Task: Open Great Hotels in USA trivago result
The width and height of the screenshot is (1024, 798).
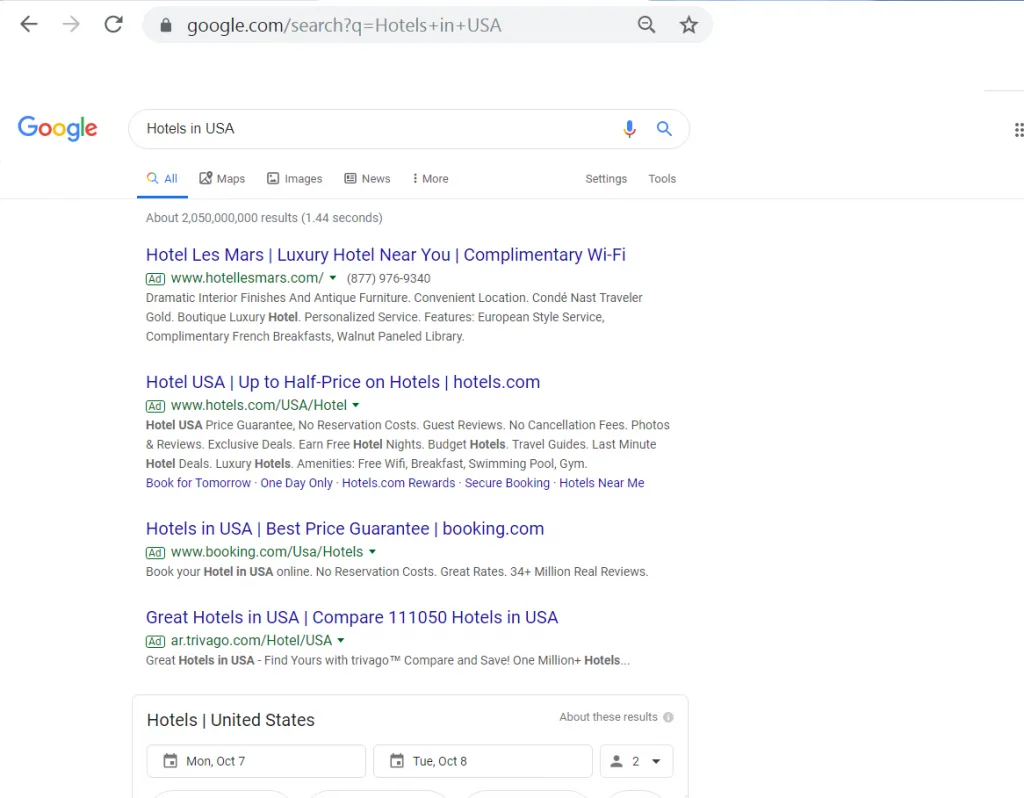Action: tap(352, 617)
